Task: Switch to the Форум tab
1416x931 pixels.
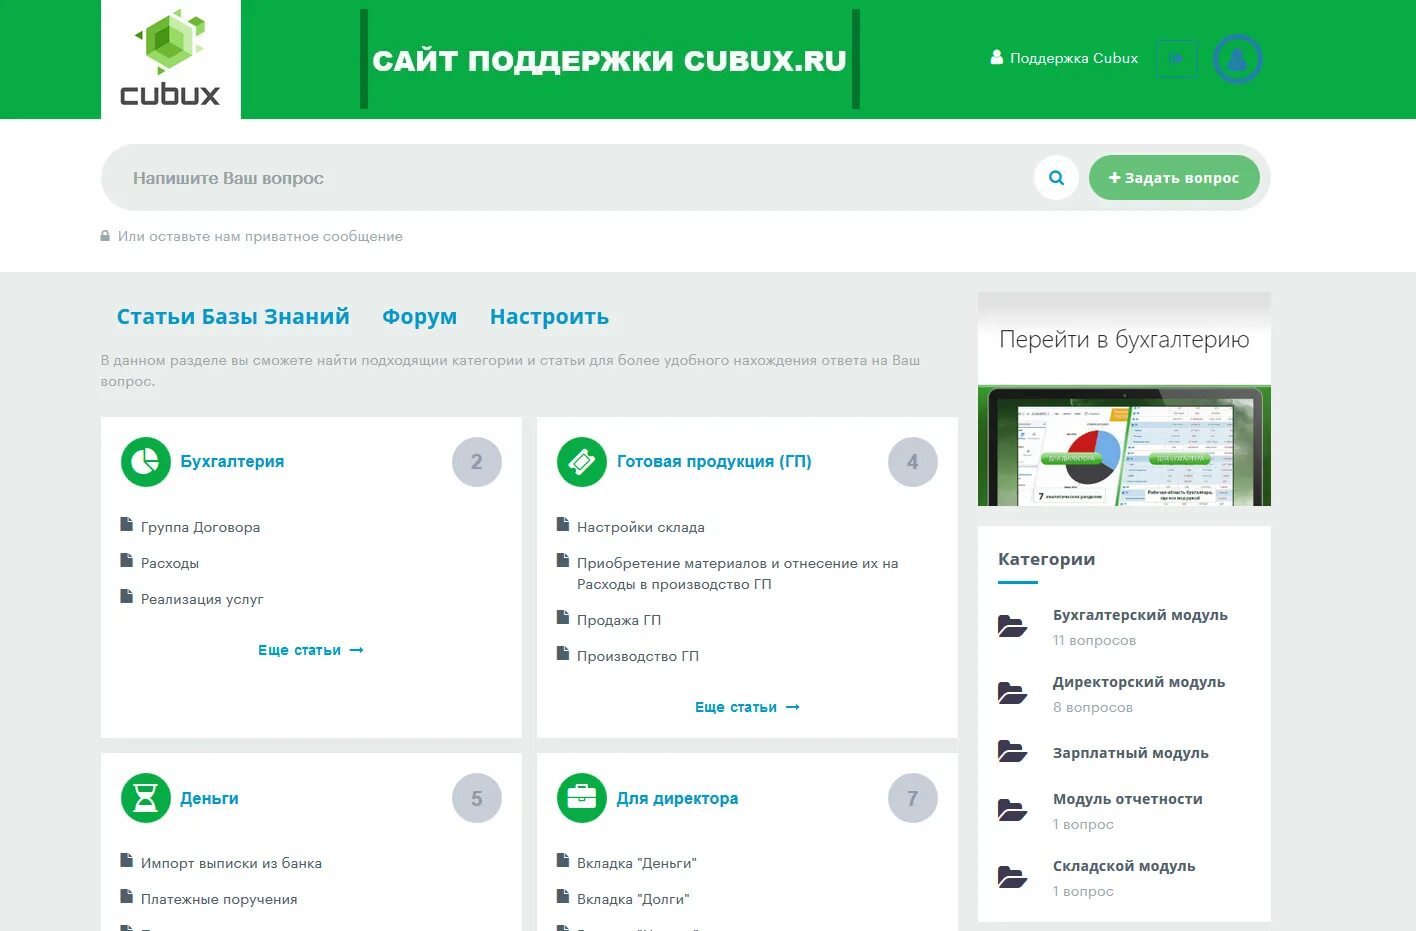Action: [419, 317]
